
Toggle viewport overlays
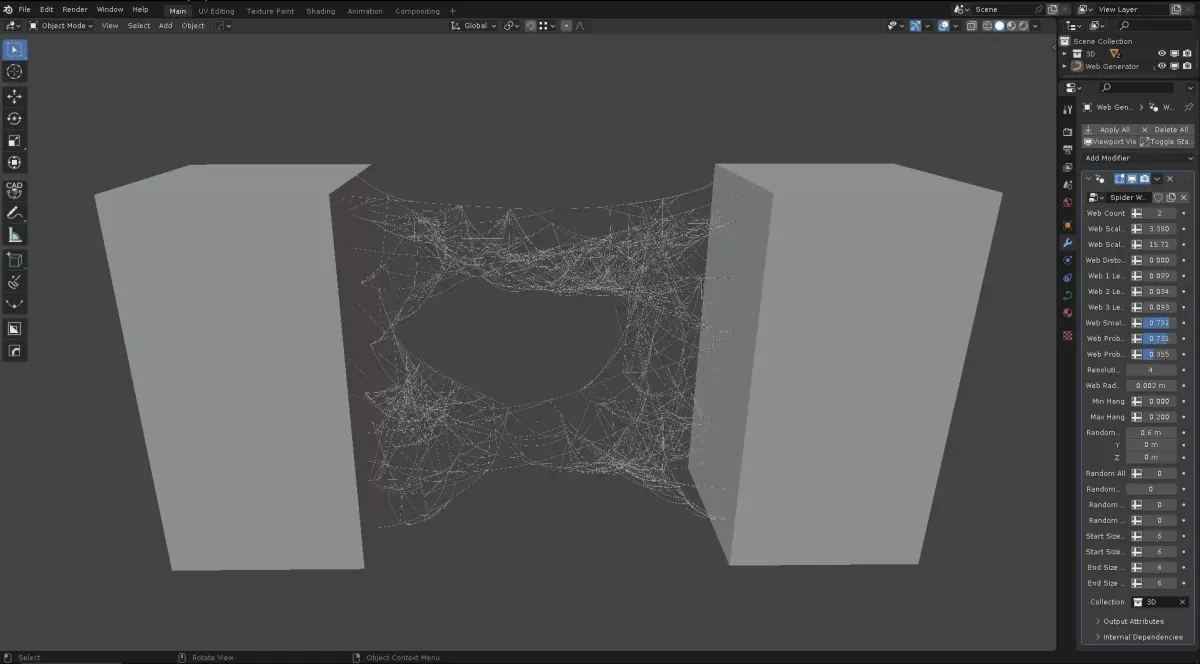coord(944,25)
